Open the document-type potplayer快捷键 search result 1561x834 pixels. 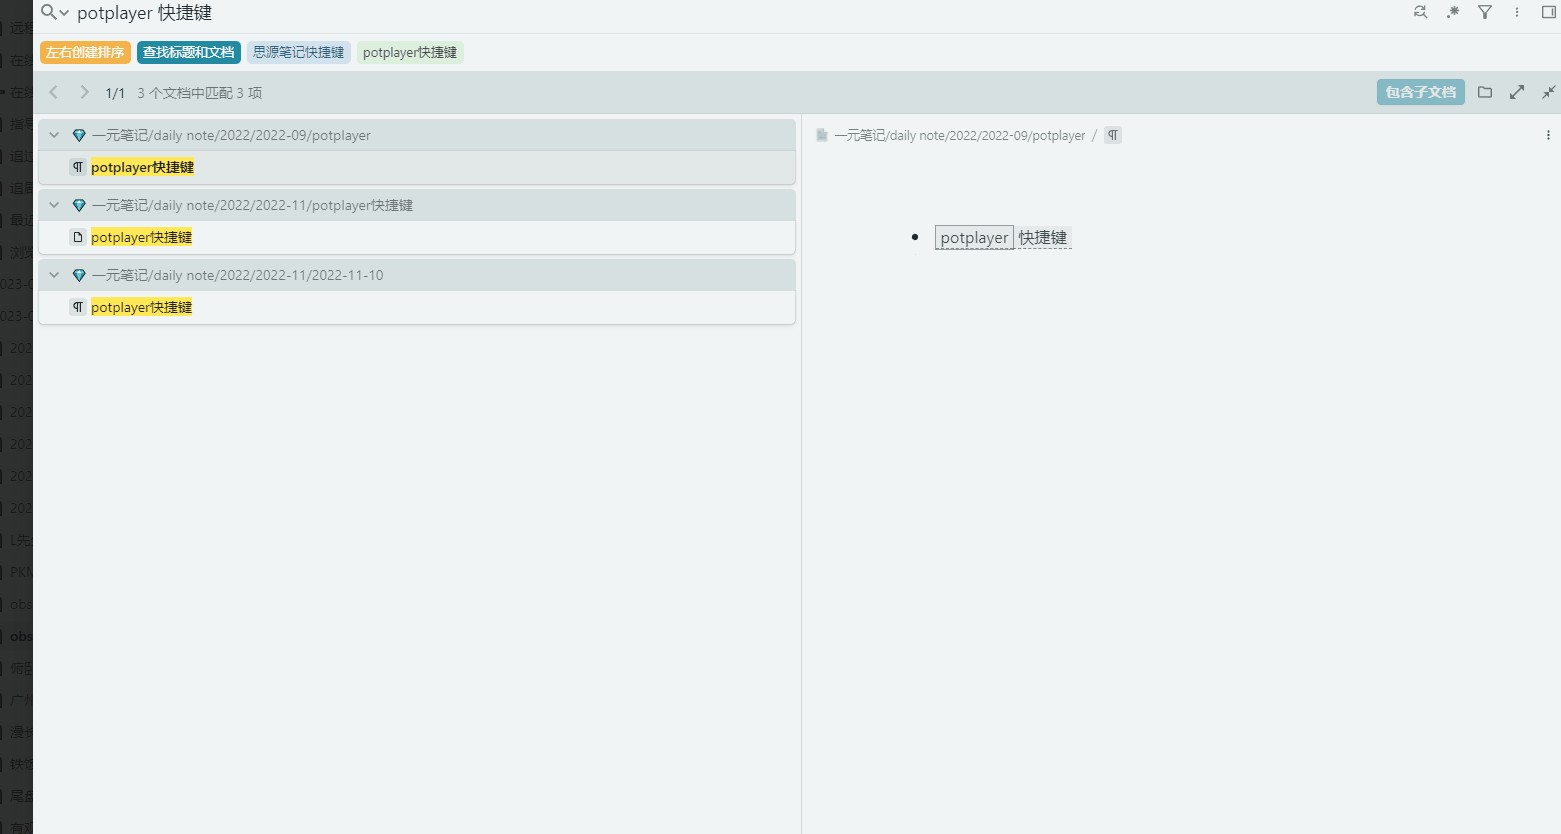coord(141,237)
